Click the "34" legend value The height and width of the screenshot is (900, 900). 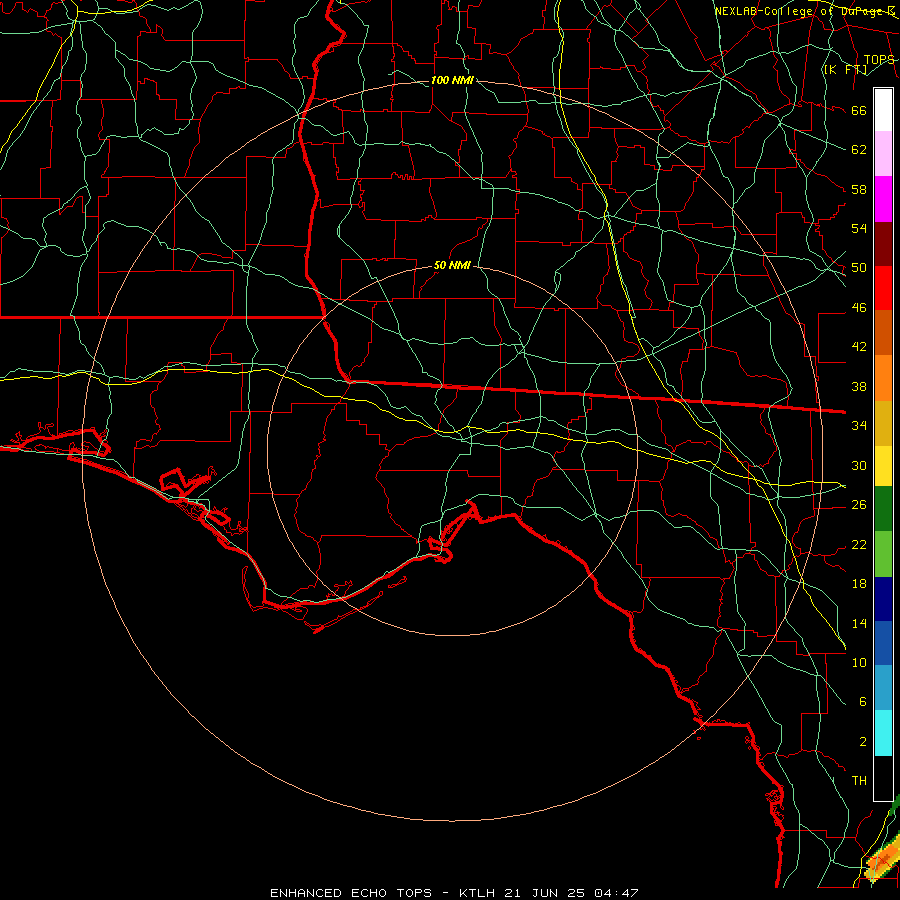[x=859, y=425]
